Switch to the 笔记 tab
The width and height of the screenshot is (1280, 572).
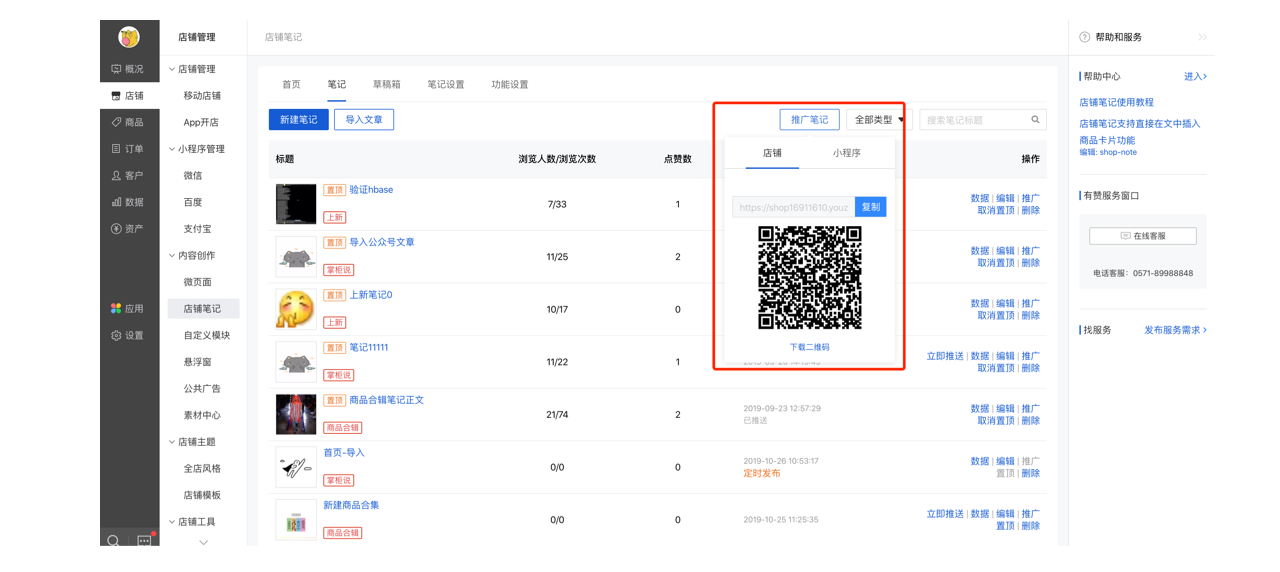click(x=337, y=85)
